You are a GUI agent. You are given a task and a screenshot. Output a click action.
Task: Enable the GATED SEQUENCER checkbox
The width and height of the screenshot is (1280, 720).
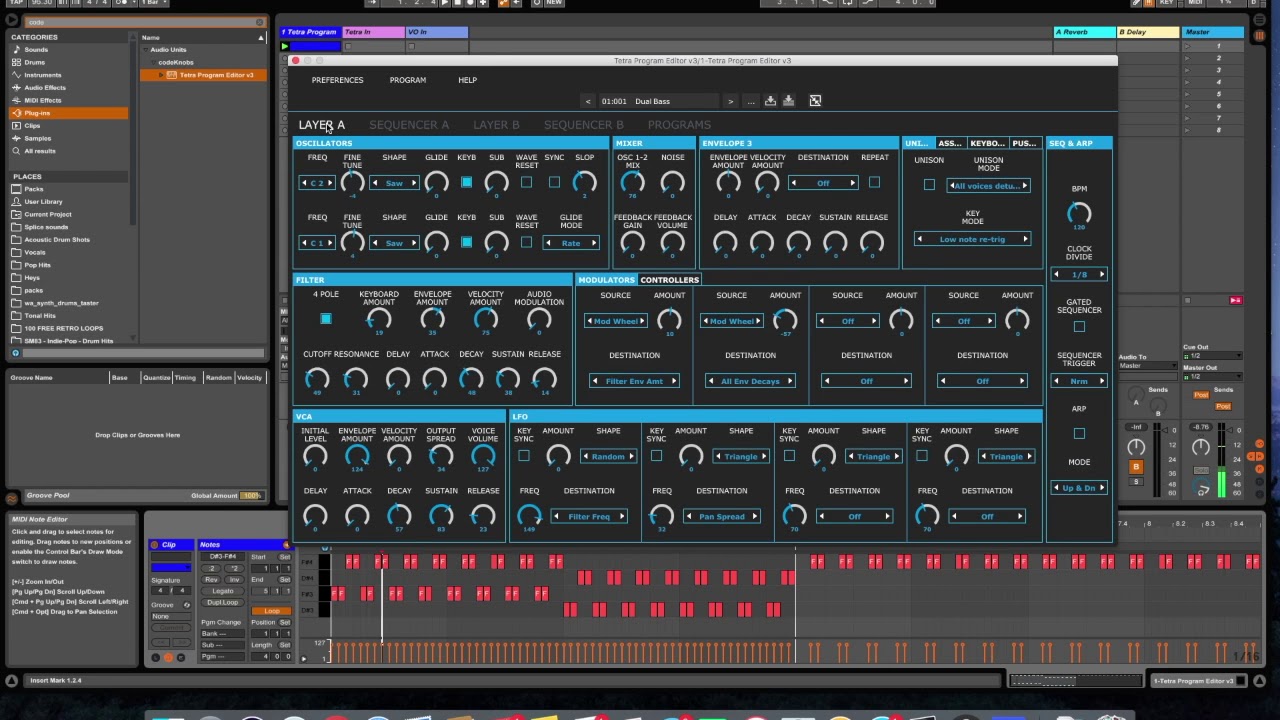[x=1079, y=327]
